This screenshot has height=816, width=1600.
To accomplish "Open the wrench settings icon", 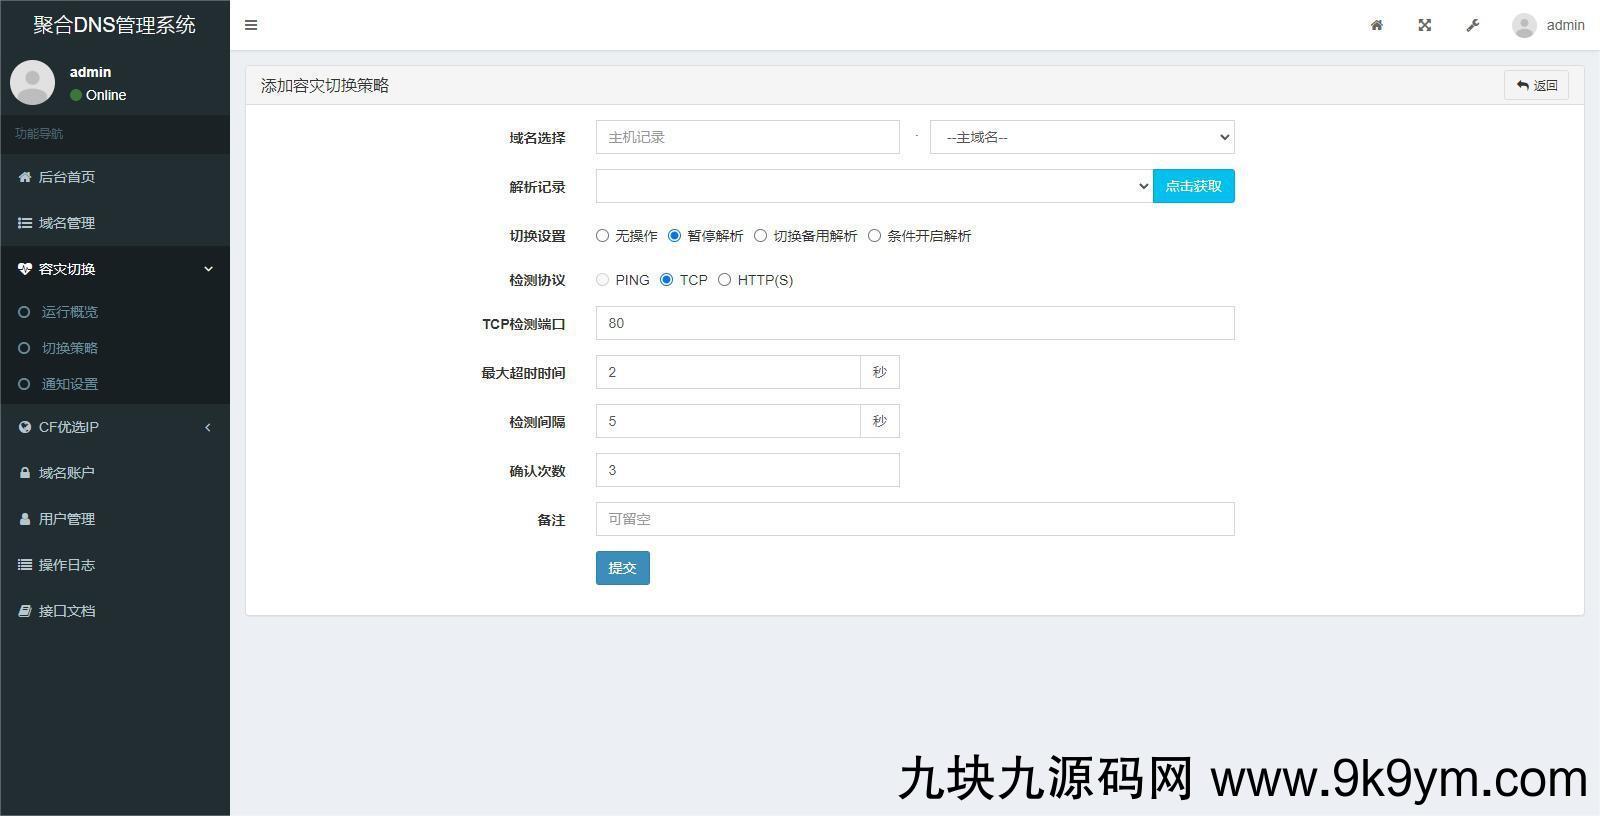I will 1473,25.
